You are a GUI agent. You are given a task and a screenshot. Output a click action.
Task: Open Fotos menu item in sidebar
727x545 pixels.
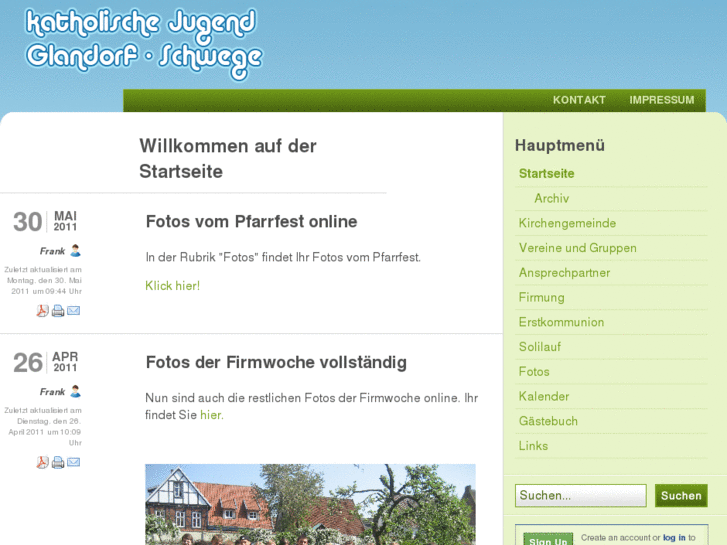pos(534,372)
